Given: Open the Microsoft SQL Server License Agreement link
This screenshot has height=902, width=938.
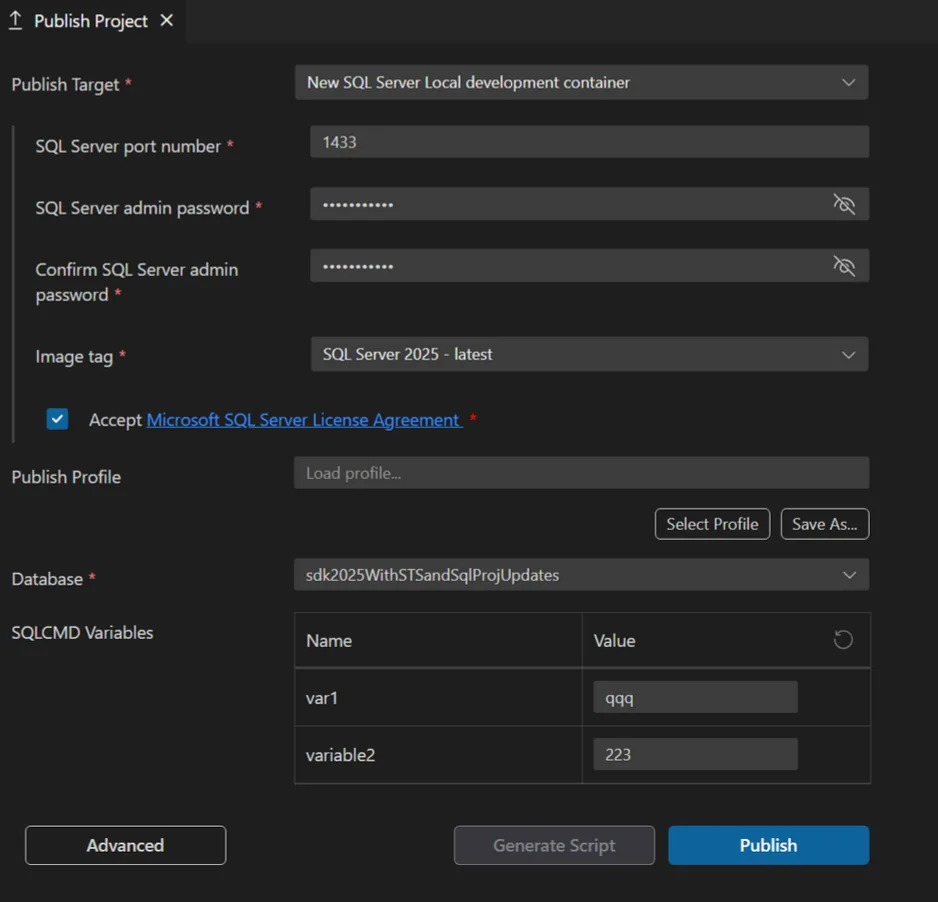Looking at the screenshot, I should [x=301, y=419].
